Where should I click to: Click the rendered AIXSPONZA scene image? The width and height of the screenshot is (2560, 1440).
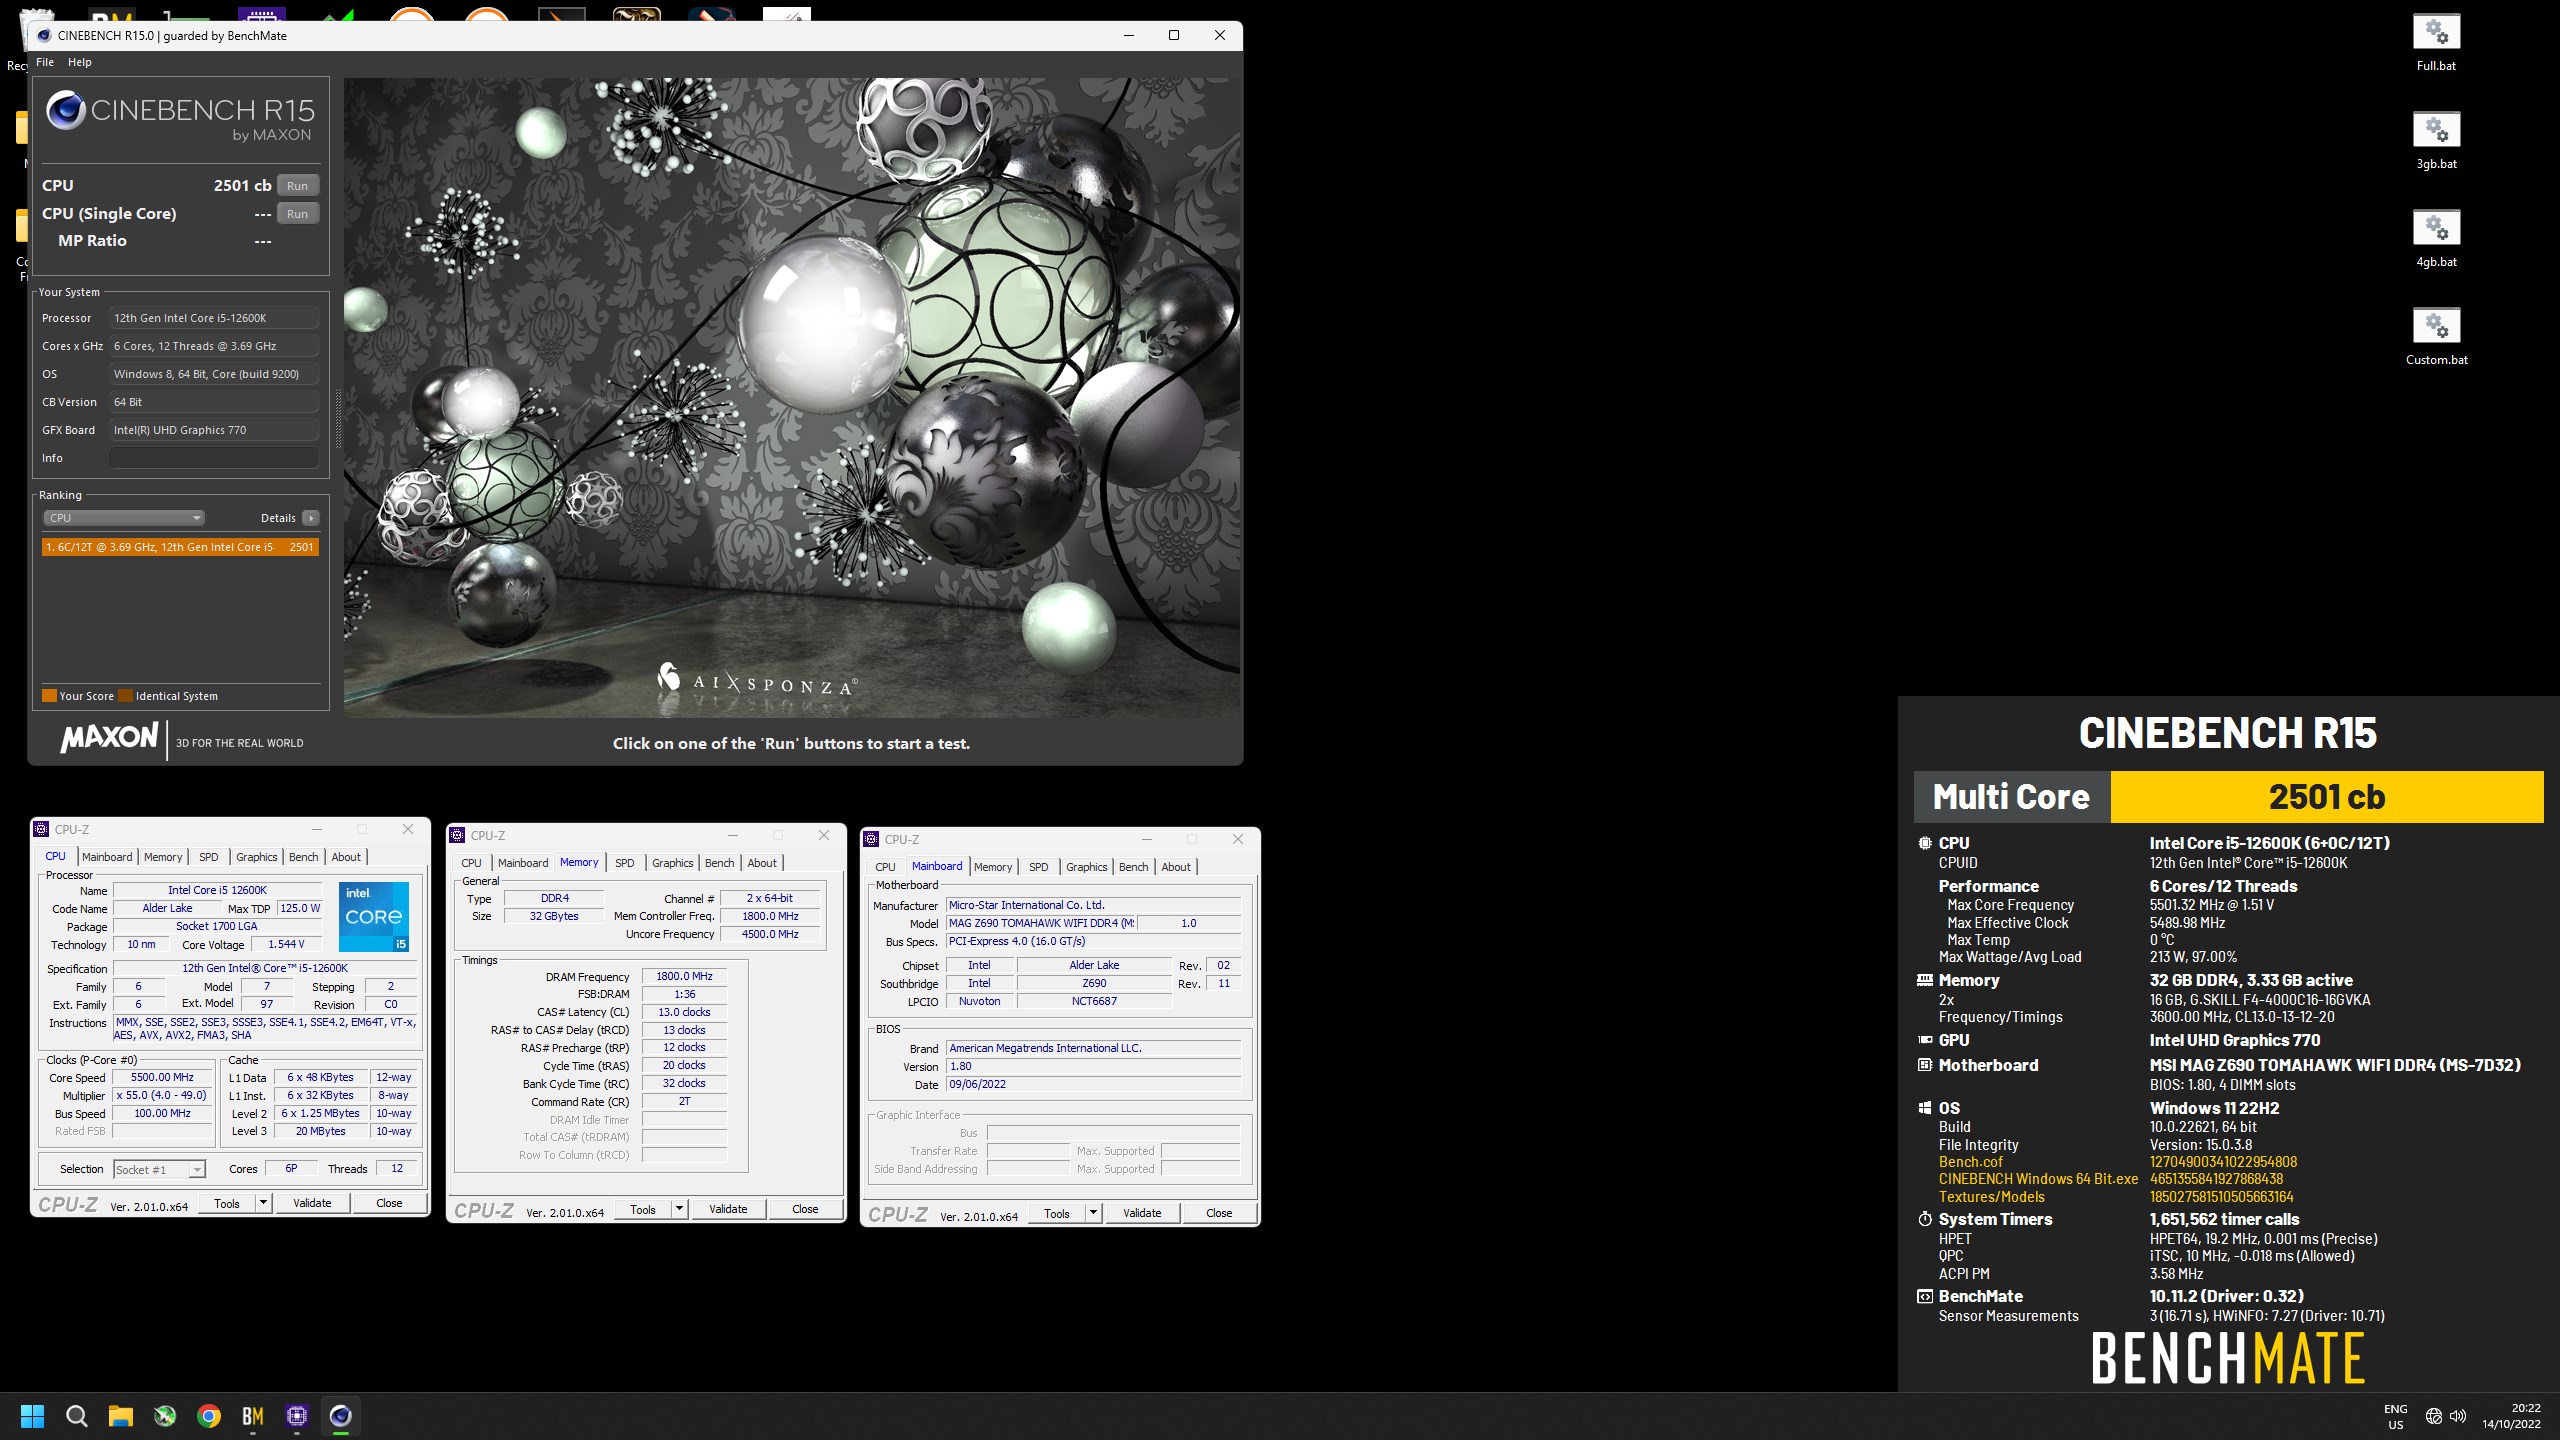(x=792, y=398)
